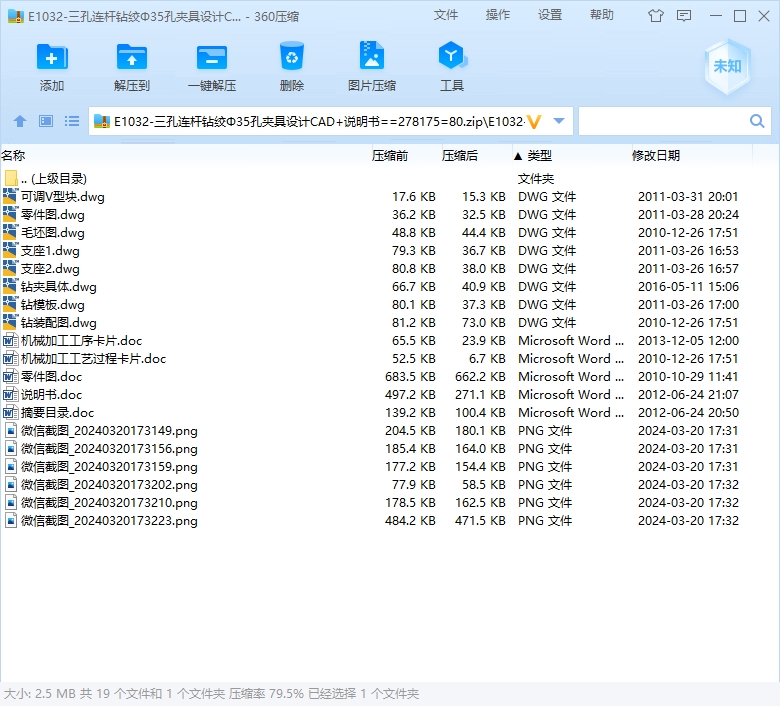The width and height of the screenshot is (780, 706).
Task: Select the file 钻模板.dwg
Action: coord(53,304)
